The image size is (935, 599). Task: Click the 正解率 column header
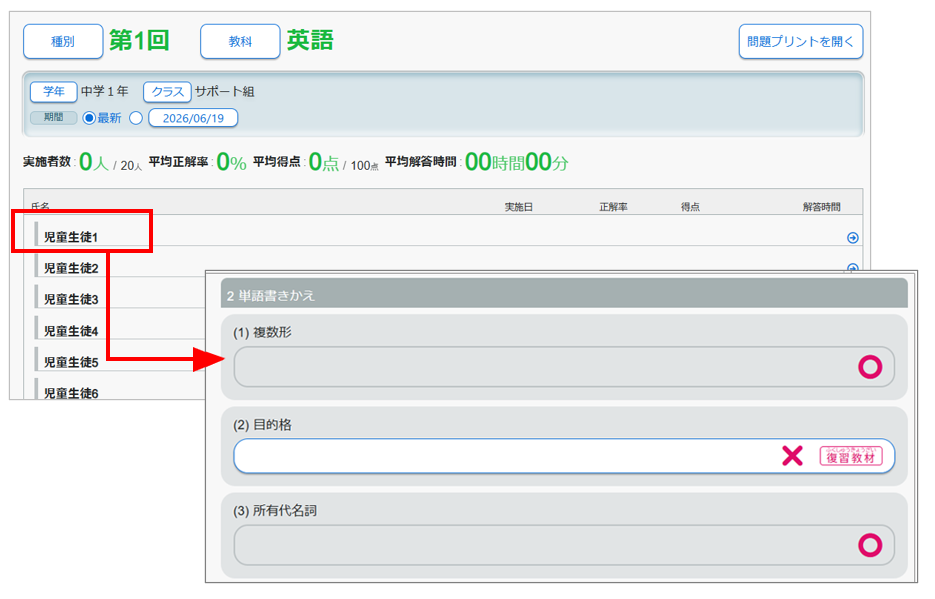click(x=613, y=207)
